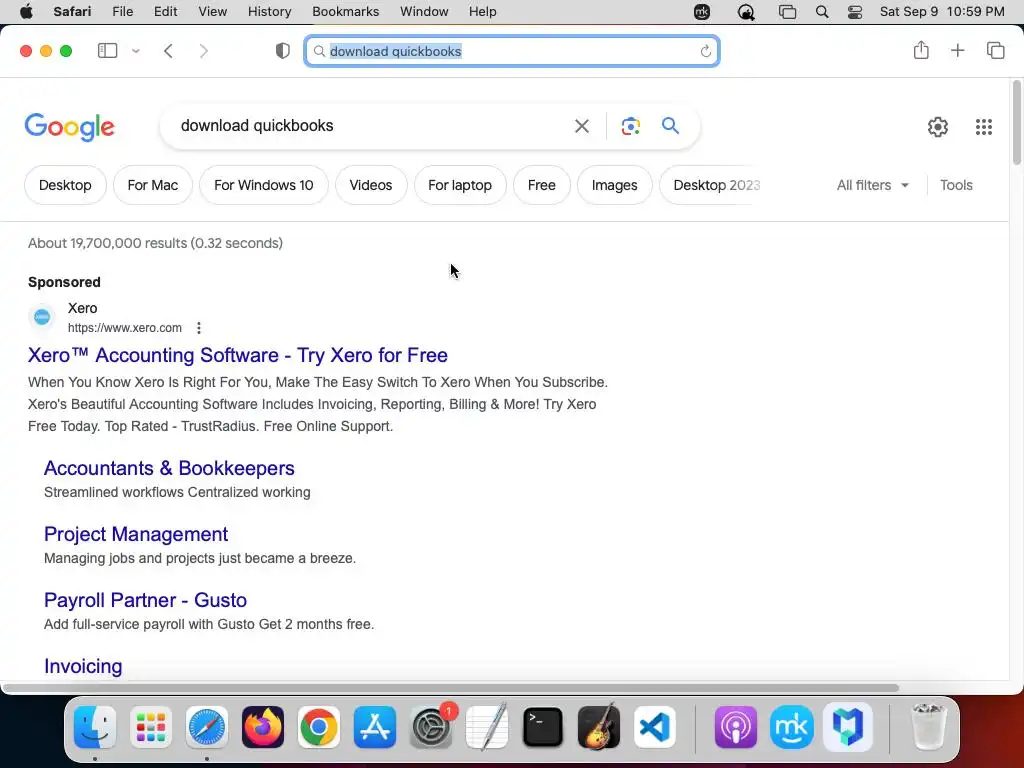Screen dimensions: 1024x768
Task: Click the Xero favicon next to URL
Action: [x=42, y=317]
